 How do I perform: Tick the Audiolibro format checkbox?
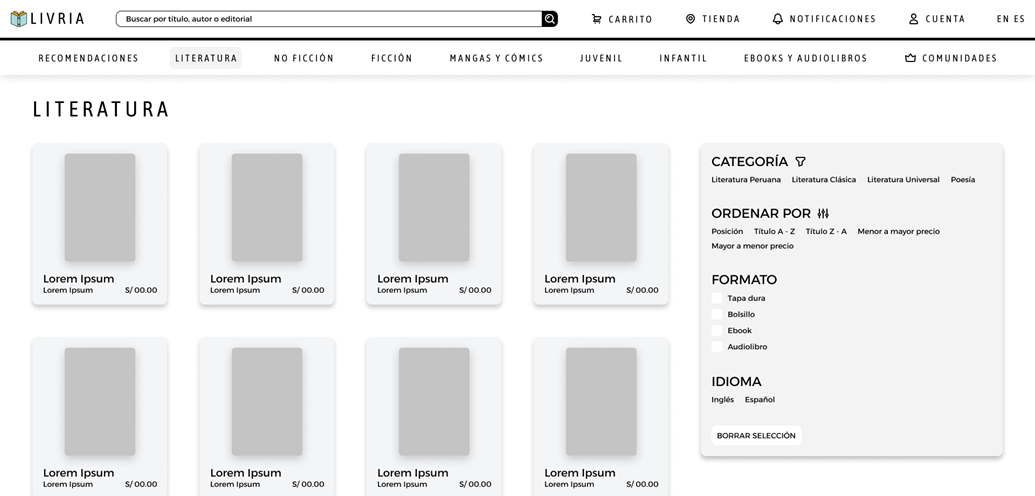[x=717, y=346]
